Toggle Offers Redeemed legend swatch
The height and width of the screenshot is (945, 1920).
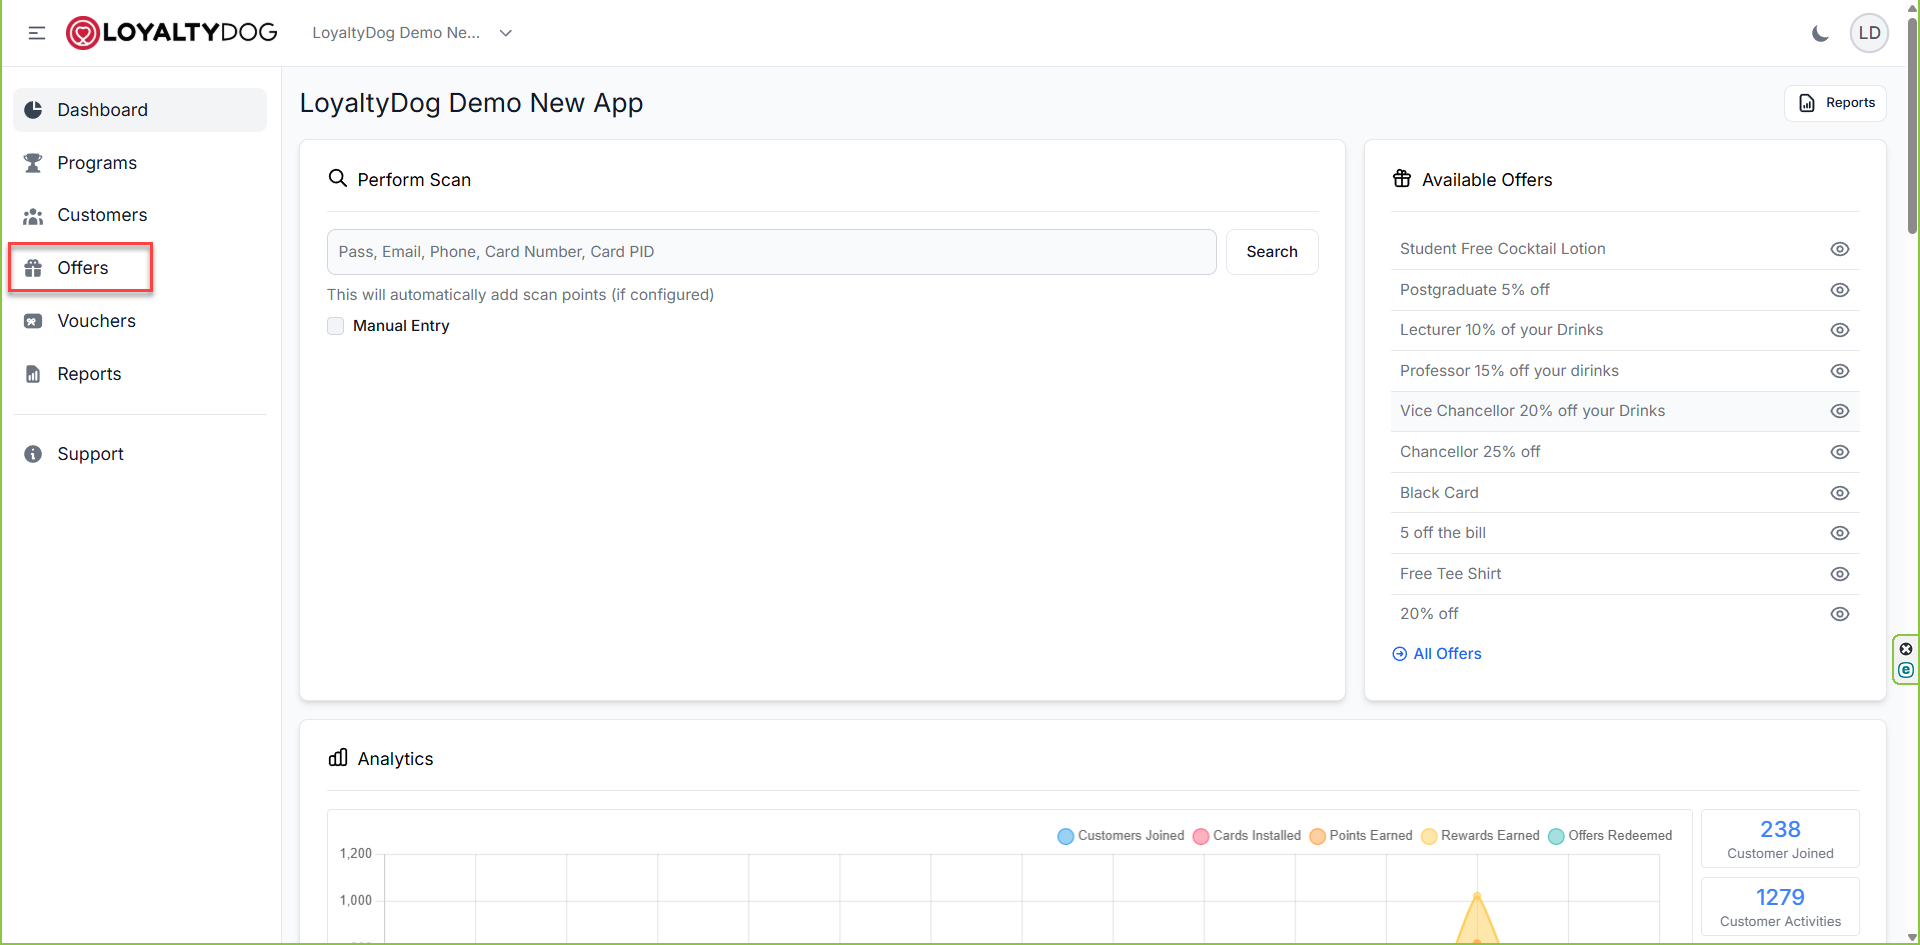click(x=1556, y=836)
